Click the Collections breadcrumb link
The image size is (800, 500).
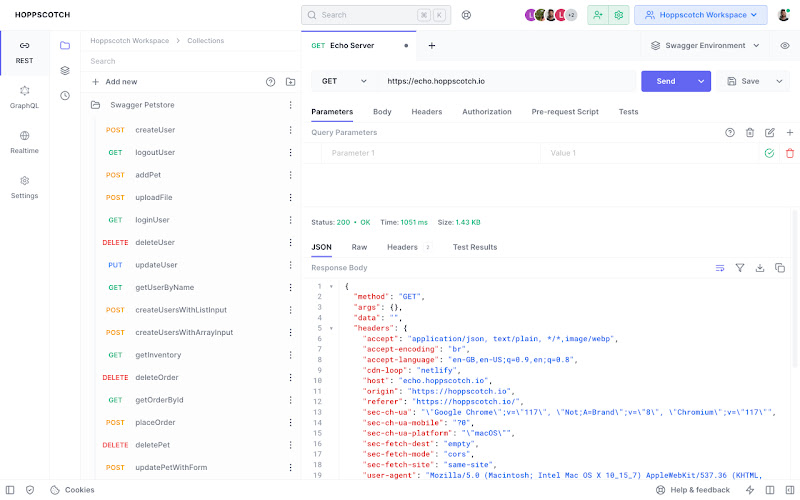[206, 41]
